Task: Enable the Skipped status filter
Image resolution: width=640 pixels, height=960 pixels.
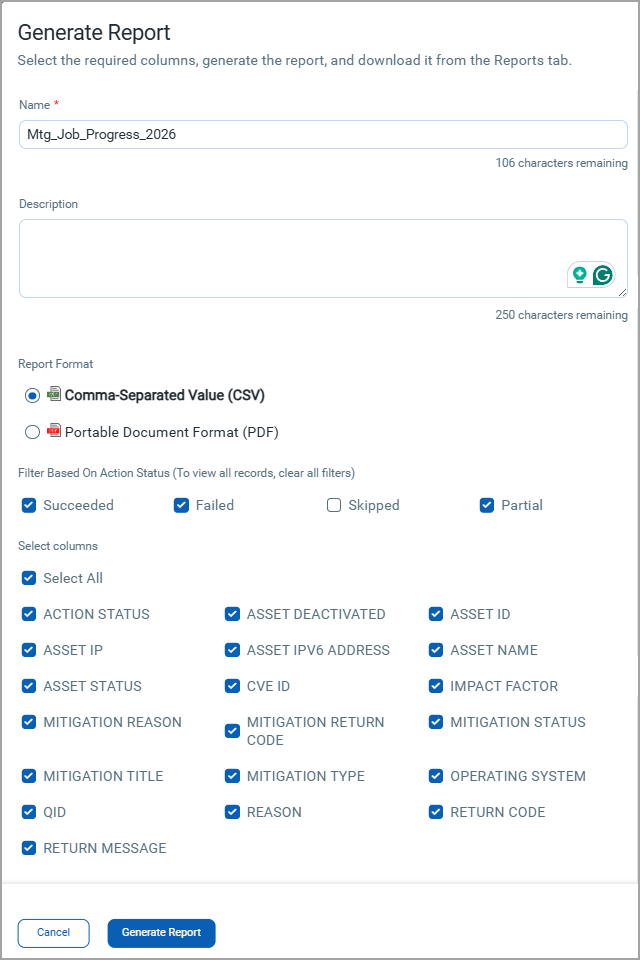Action: click(x=334, y=505)
